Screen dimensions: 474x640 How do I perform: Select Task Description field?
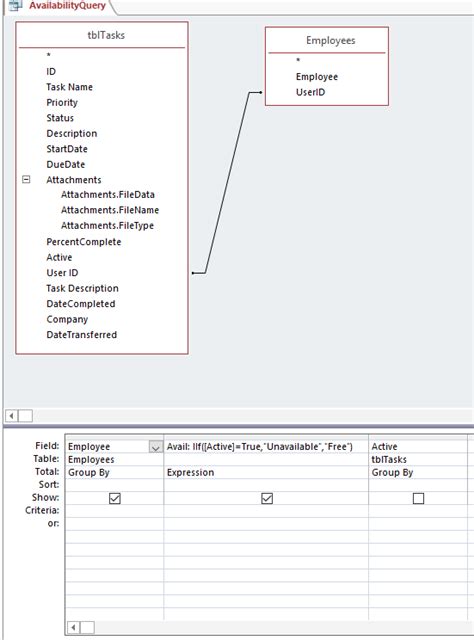click(82, 289)
